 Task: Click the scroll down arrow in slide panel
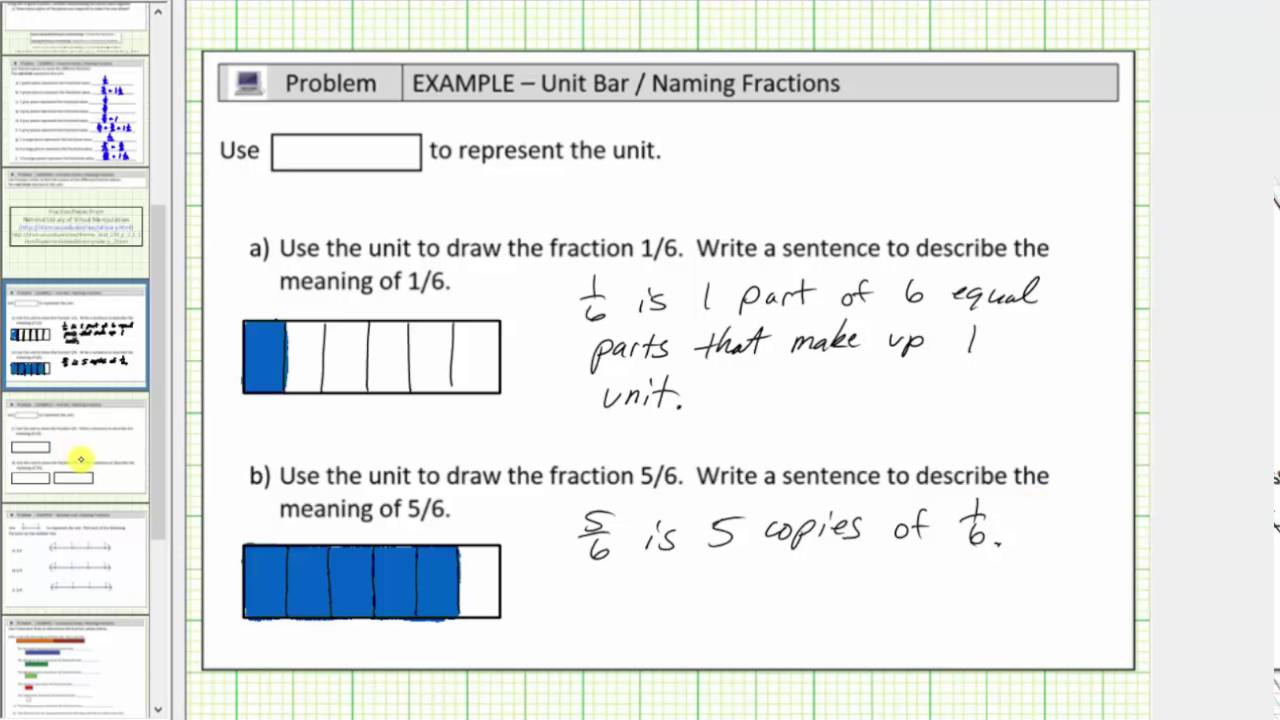click(158, 709)
